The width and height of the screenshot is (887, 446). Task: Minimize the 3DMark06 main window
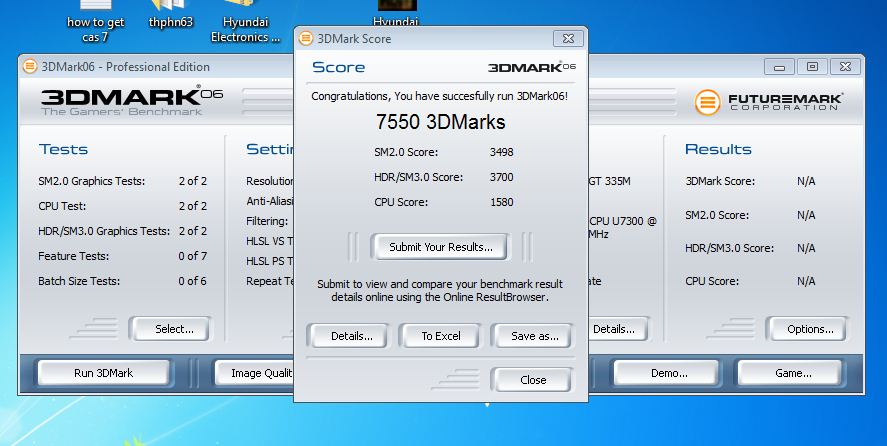(779, 67)
